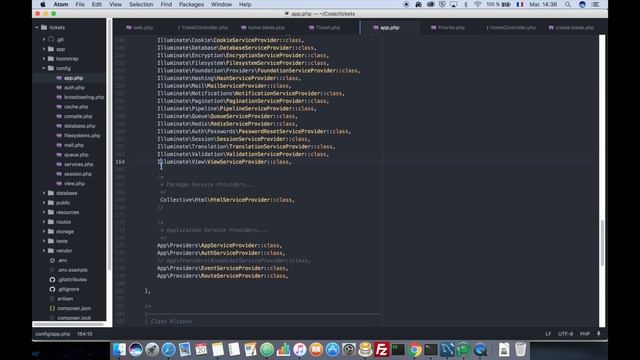The height and width of the screenshot is (360, 640).
Task: Open the iTunes music icon in Dock
Action: point(300,350)
